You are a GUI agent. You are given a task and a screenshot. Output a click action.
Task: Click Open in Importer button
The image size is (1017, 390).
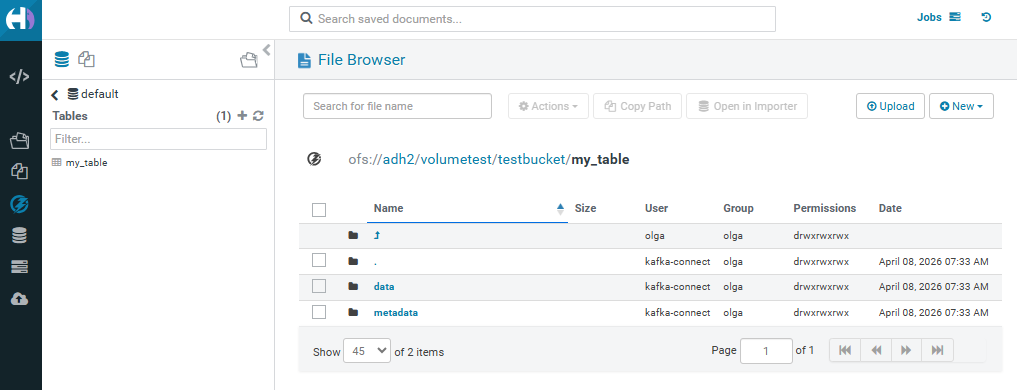coord(747,106)
